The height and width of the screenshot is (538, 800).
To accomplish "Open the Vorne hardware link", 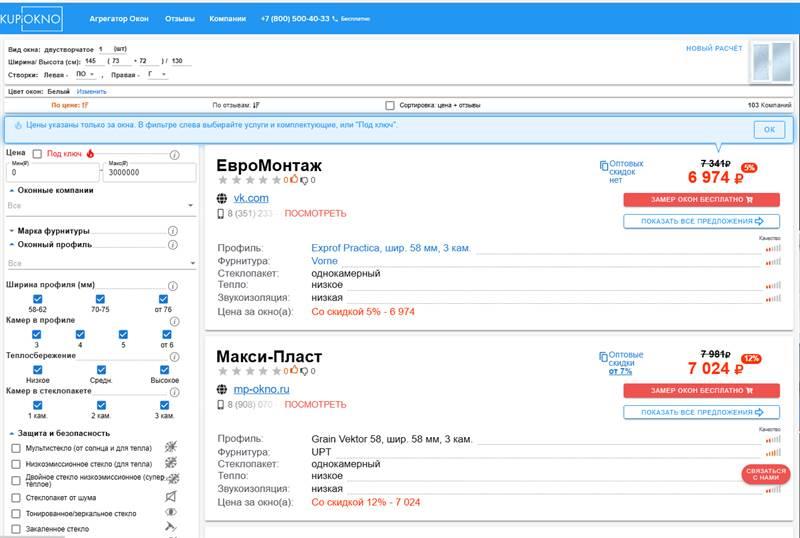I will click(x=324, y=261).
